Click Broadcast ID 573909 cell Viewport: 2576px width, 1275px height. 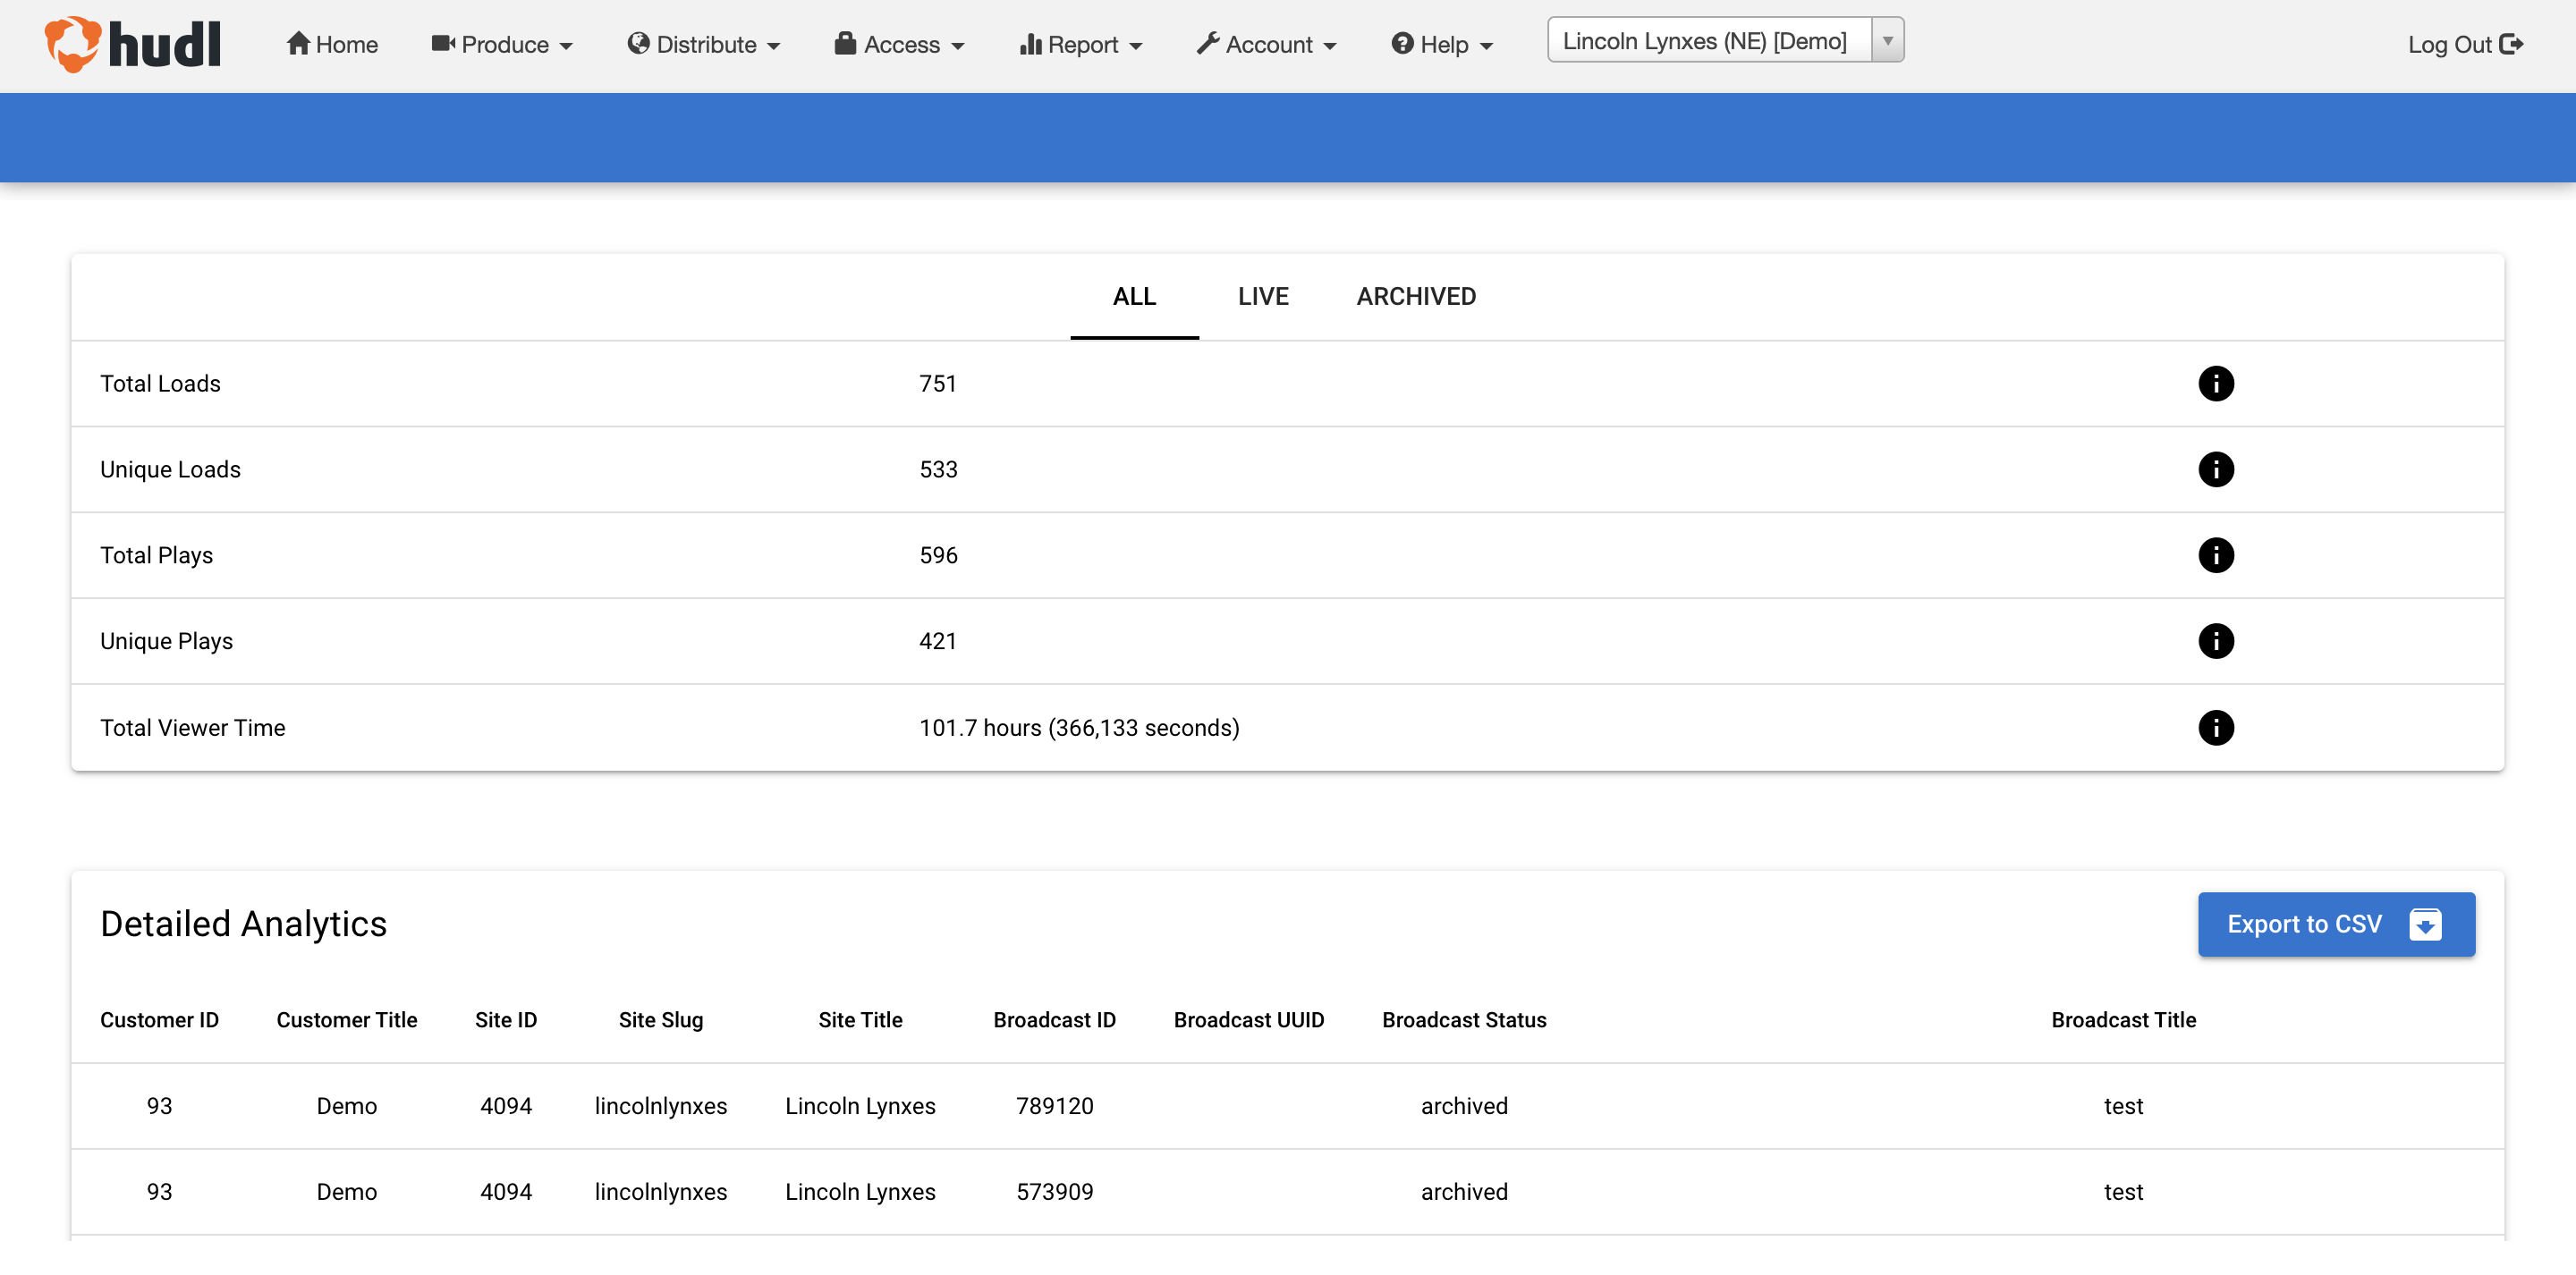[x=1054, y=1191]
